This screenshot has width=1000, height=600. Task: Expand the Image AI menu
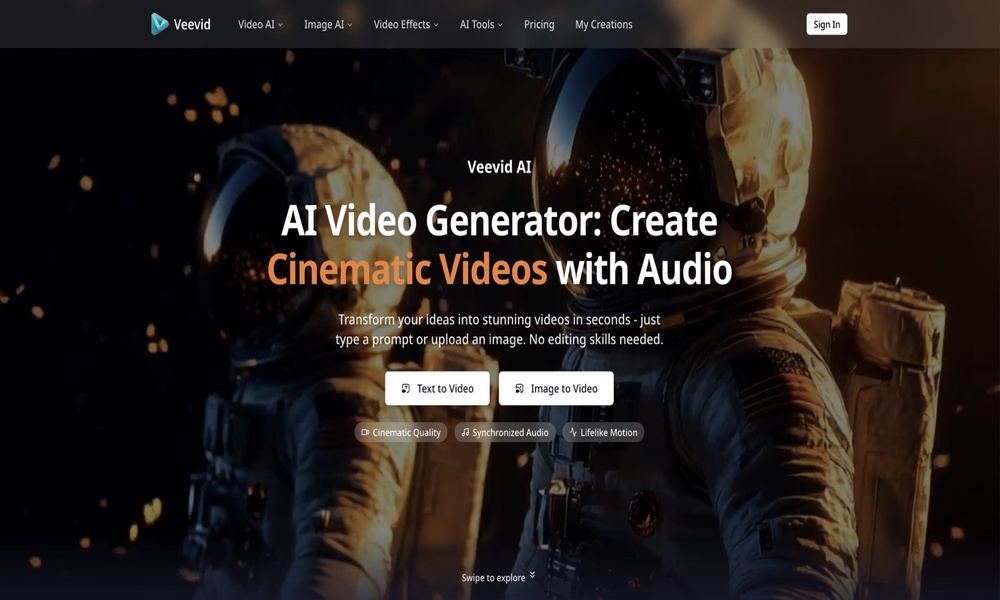pyautogui.click(x=327, y=24)
